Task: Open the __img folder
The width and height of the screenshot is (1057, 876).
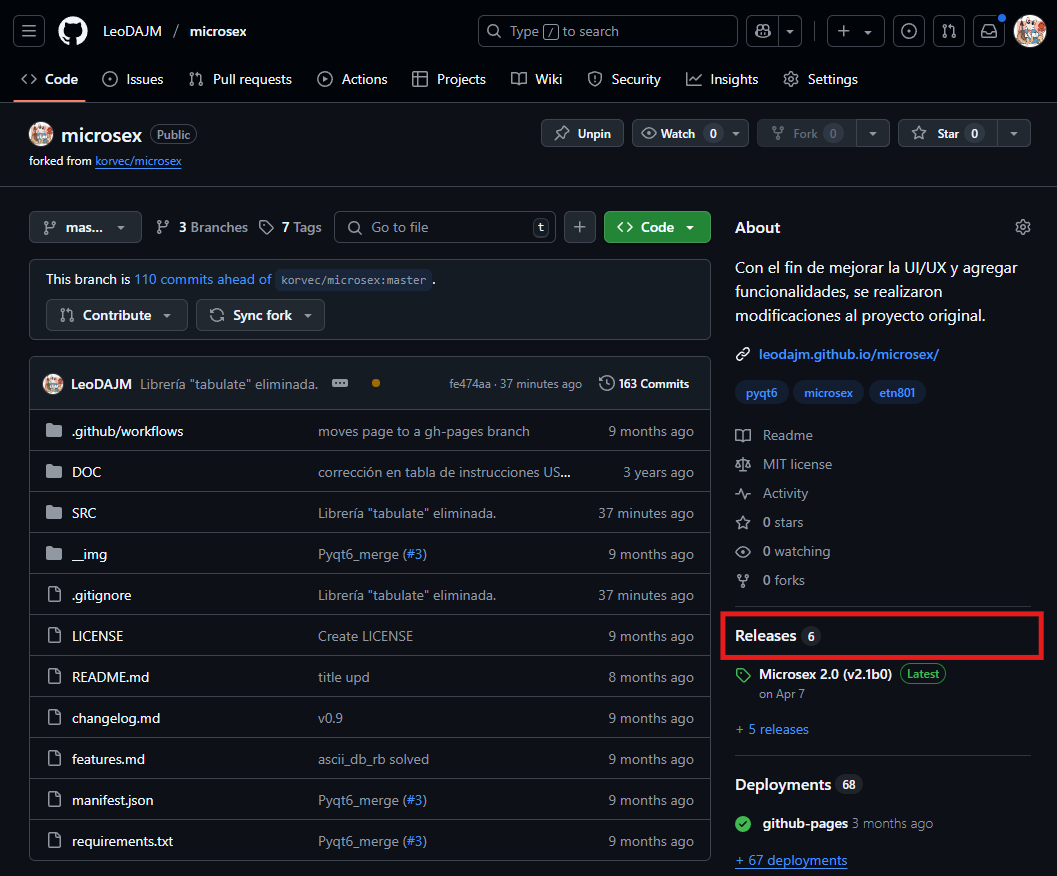Action: (90, 554)
